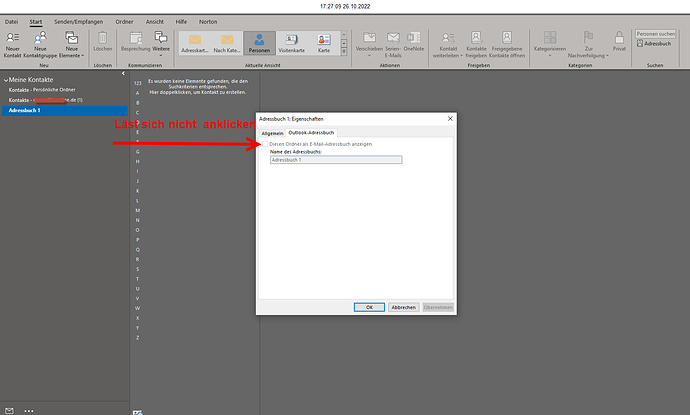Click the Name des Adressbuchs field
The width and height of the screenshot is (690, 415).
click(336, 160)
